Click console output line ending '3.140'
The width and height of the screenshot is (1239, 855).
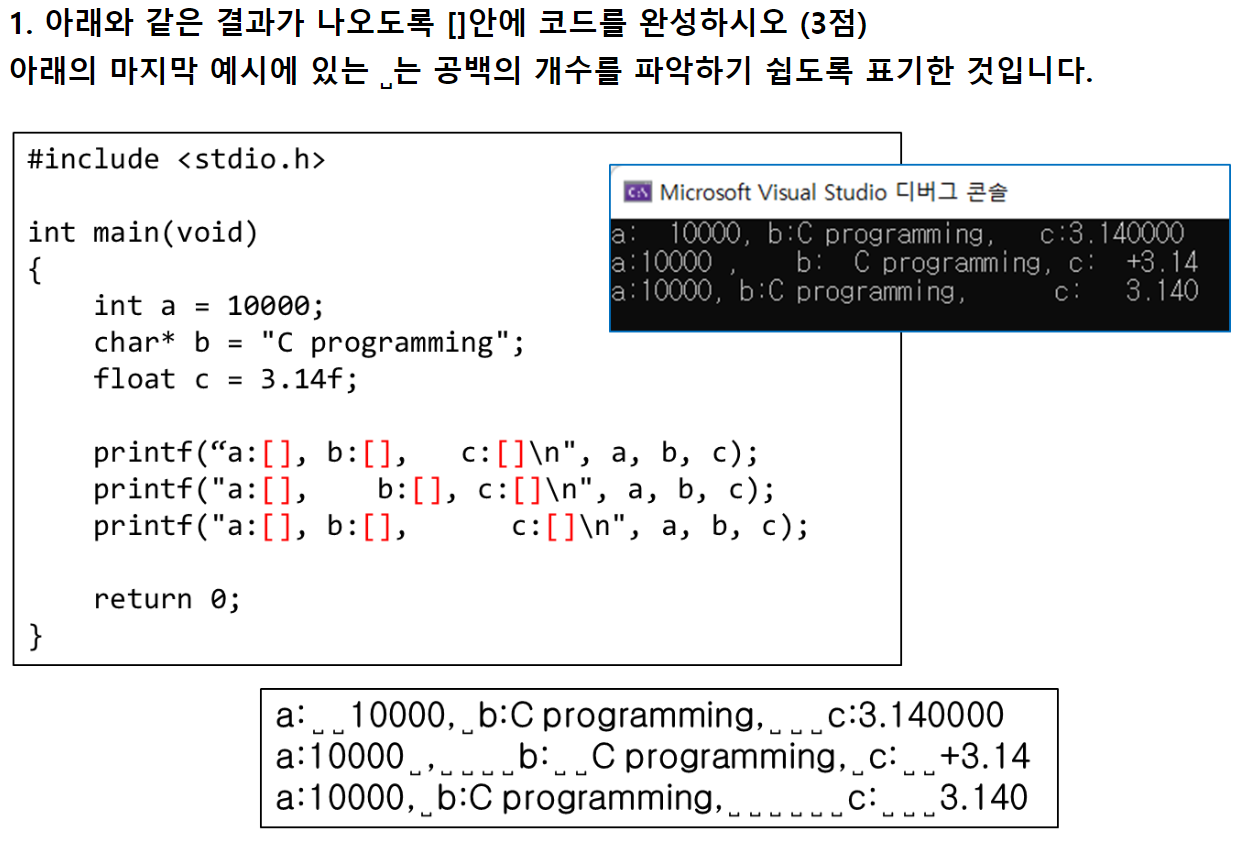(x=905, y=291)
